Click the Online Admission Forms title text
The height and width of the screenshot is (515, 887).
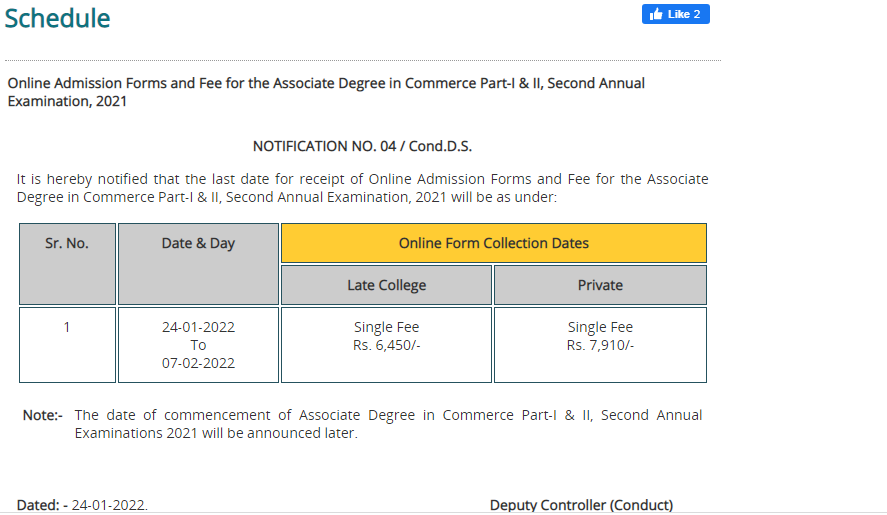click(x=326, y=92)
